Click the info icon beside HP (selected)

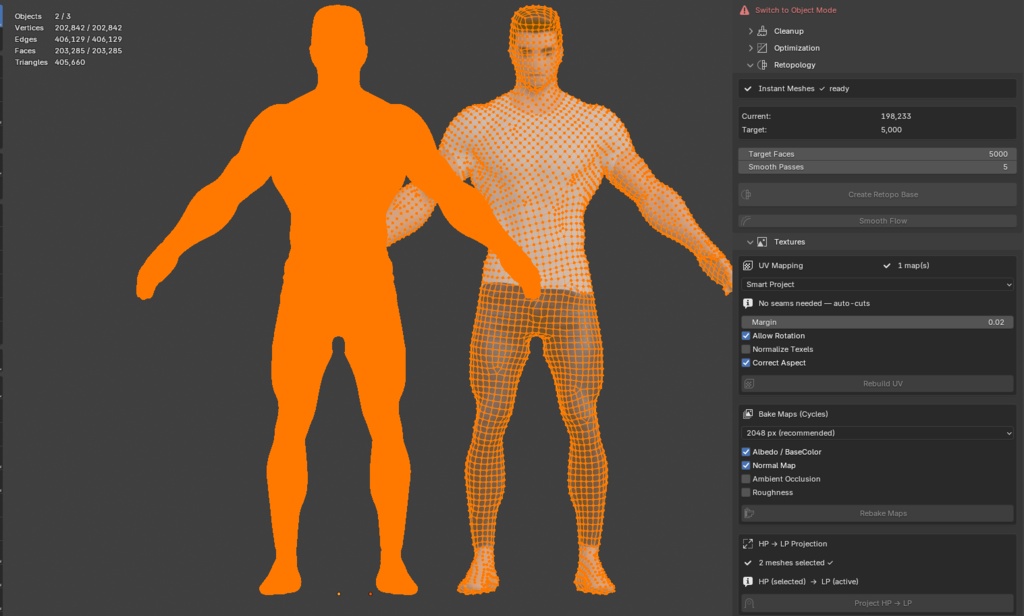coord(748,581)
